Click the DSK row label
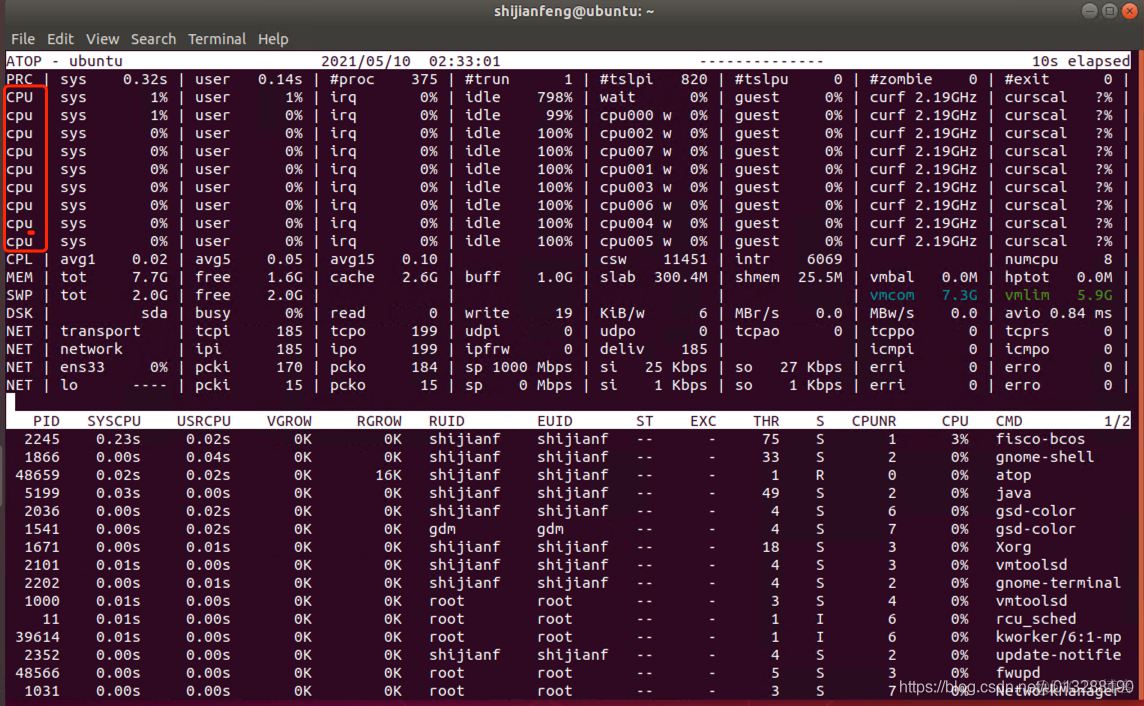This screenshot has height=706, width=1144. tap(20, 313)
